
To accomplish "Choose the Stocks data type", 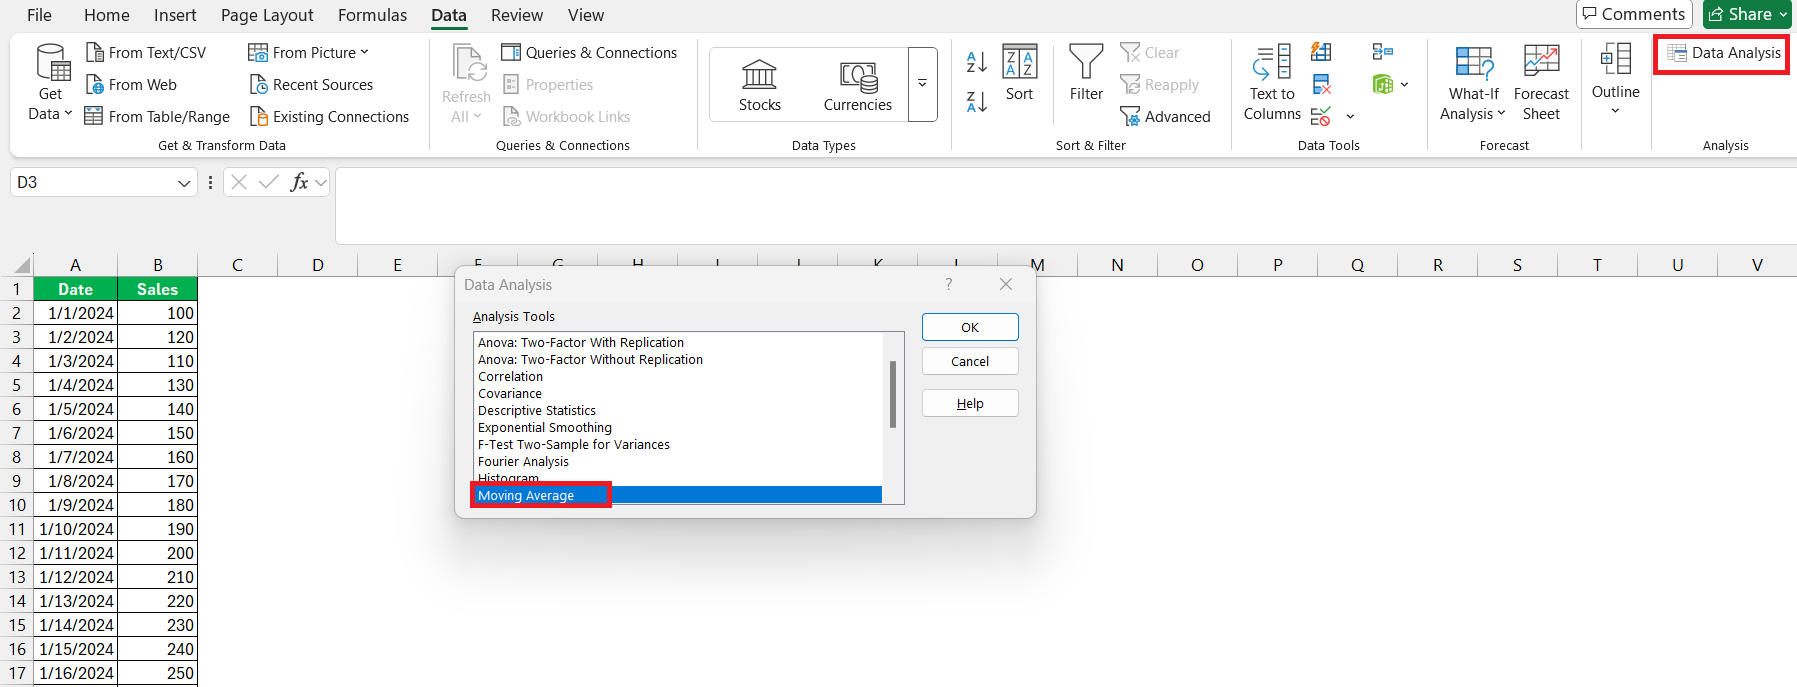I will click(x=759, y=85).
